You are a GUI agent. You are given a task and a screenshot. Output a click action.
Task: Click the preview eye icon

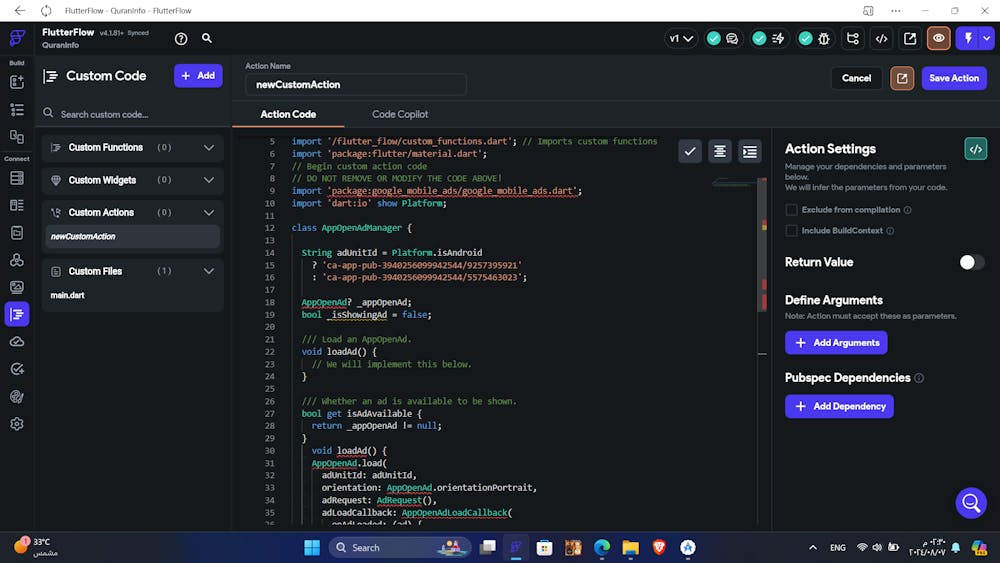pyautogui.click(x=938, y=39)
